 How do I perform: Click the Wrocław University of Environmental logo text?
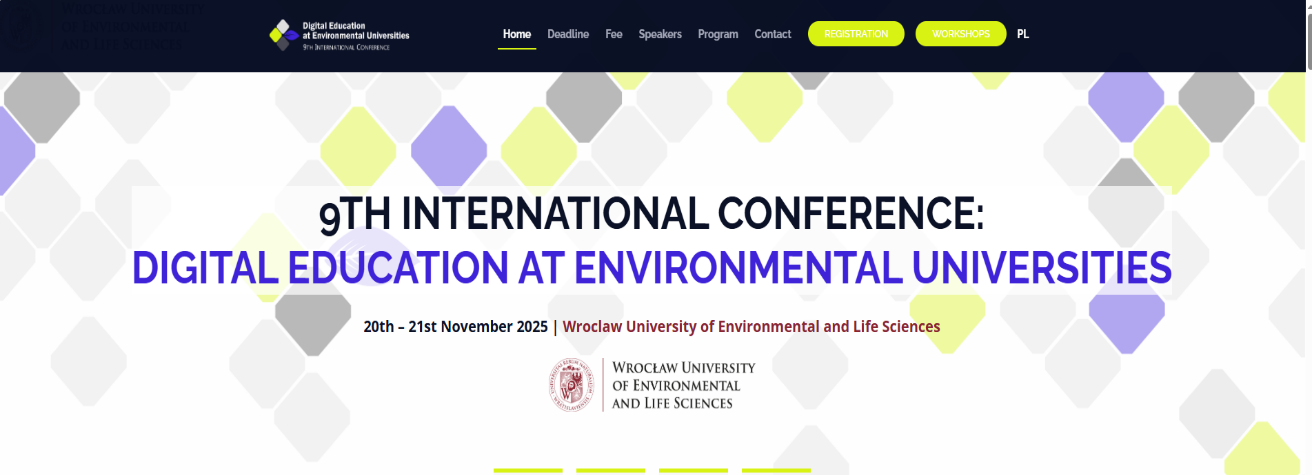click(x=683, y=385)
